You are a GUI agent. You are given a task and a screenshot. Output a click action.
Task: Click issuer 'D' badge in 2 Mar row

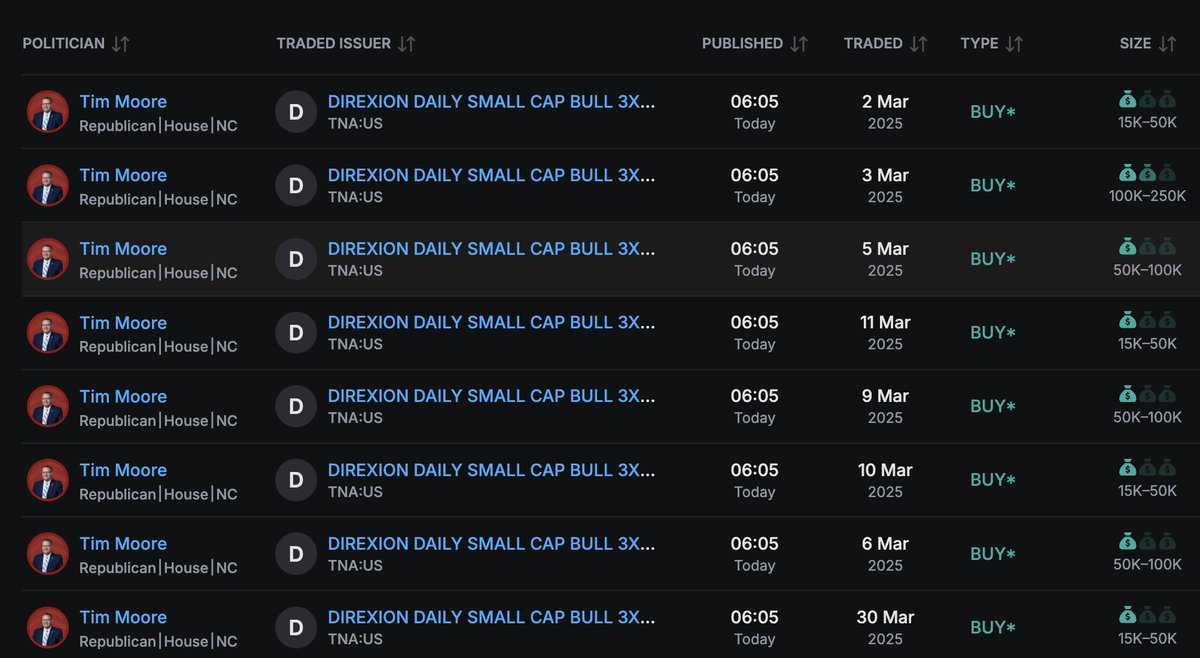pyautogui.click(x=296, y=112)
